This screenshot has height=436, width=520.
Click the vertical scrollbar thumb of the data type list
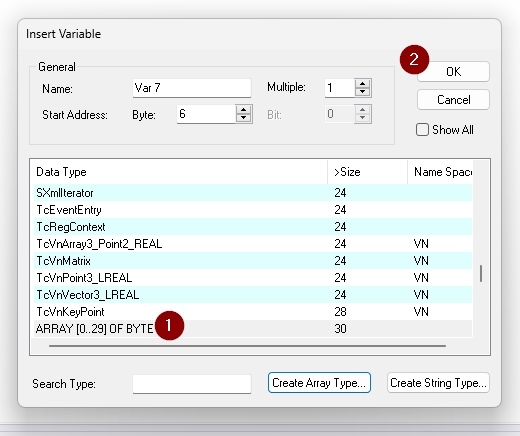point(481,273)
